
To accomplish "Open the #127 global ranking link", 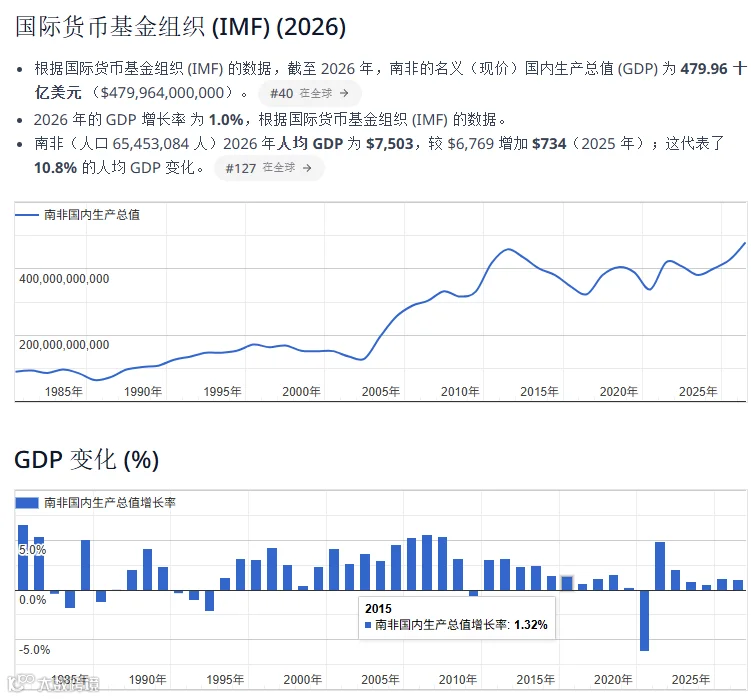I will 269,168.
